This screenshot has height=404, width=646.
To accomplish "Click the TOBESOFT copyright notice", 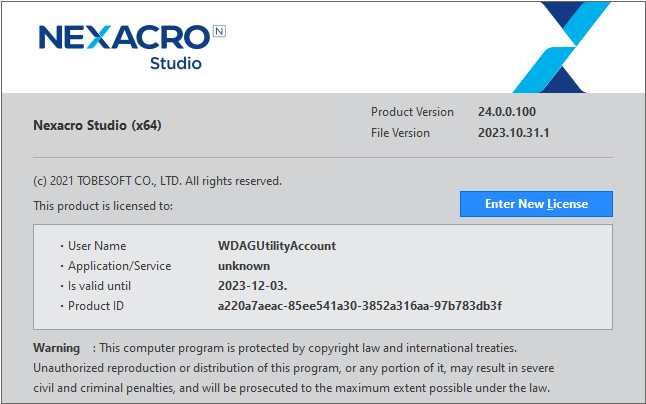I will pyautogui.click(x=157, y=181).
